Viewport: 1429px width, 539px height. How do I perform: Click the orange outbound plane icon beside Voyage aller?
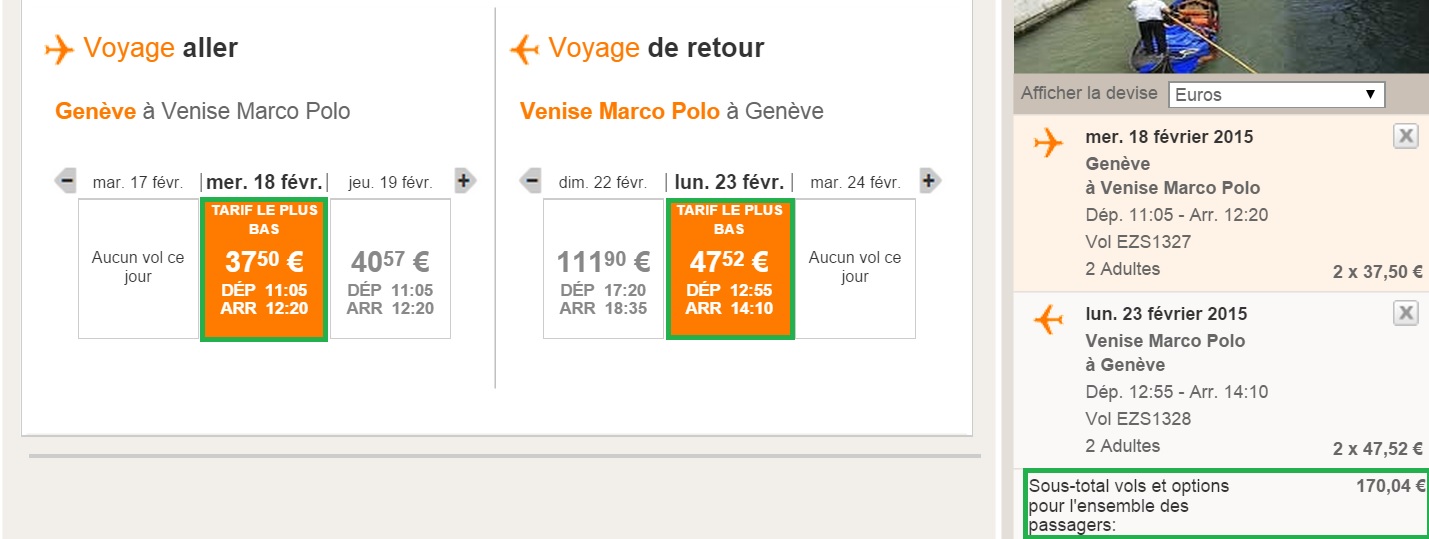click(x=60, y=49)
